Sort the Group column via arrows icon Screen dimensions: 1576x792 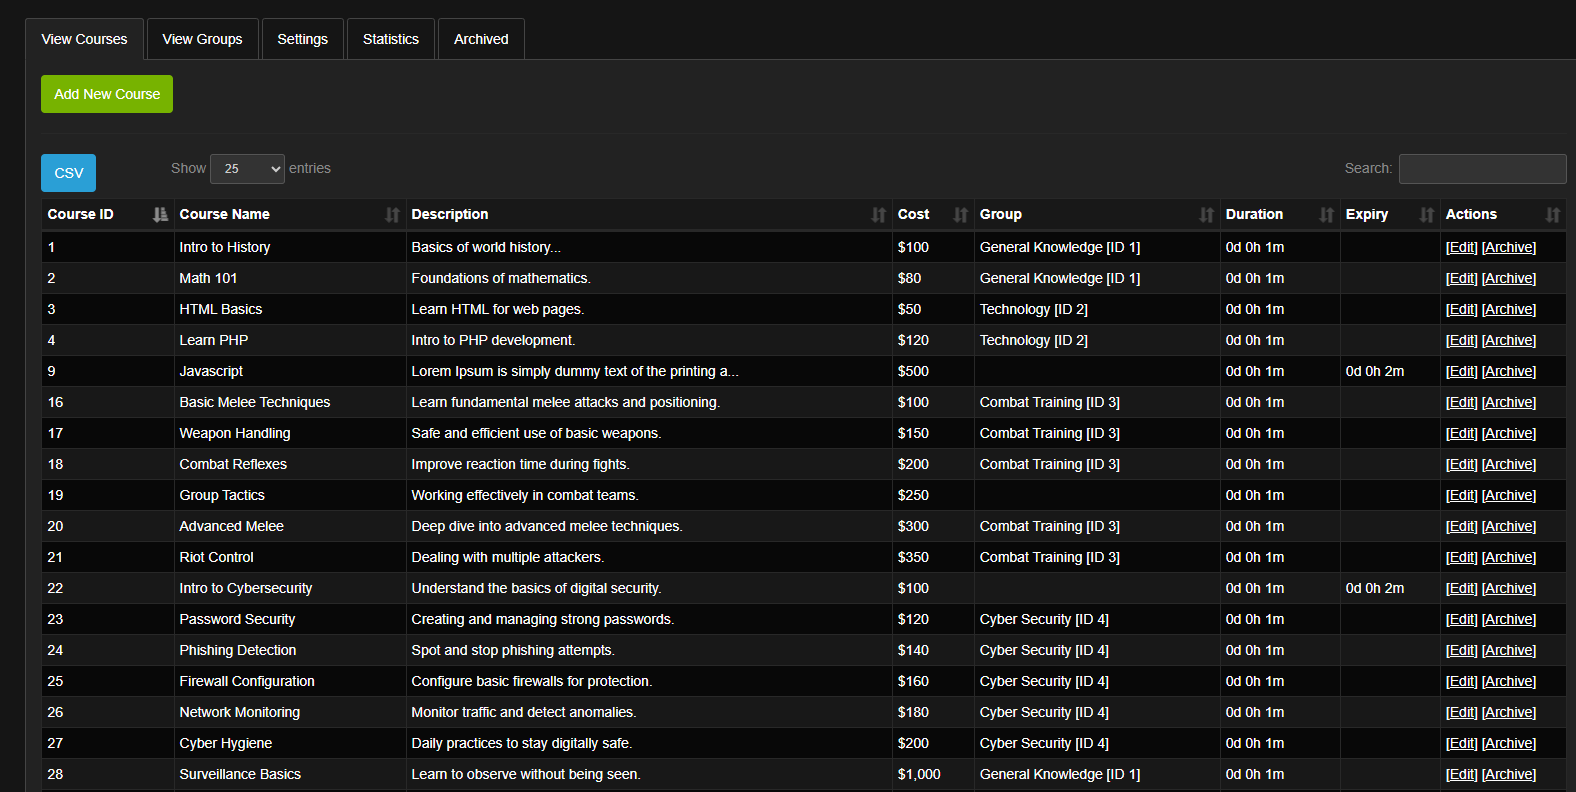tap(1206, 214)
